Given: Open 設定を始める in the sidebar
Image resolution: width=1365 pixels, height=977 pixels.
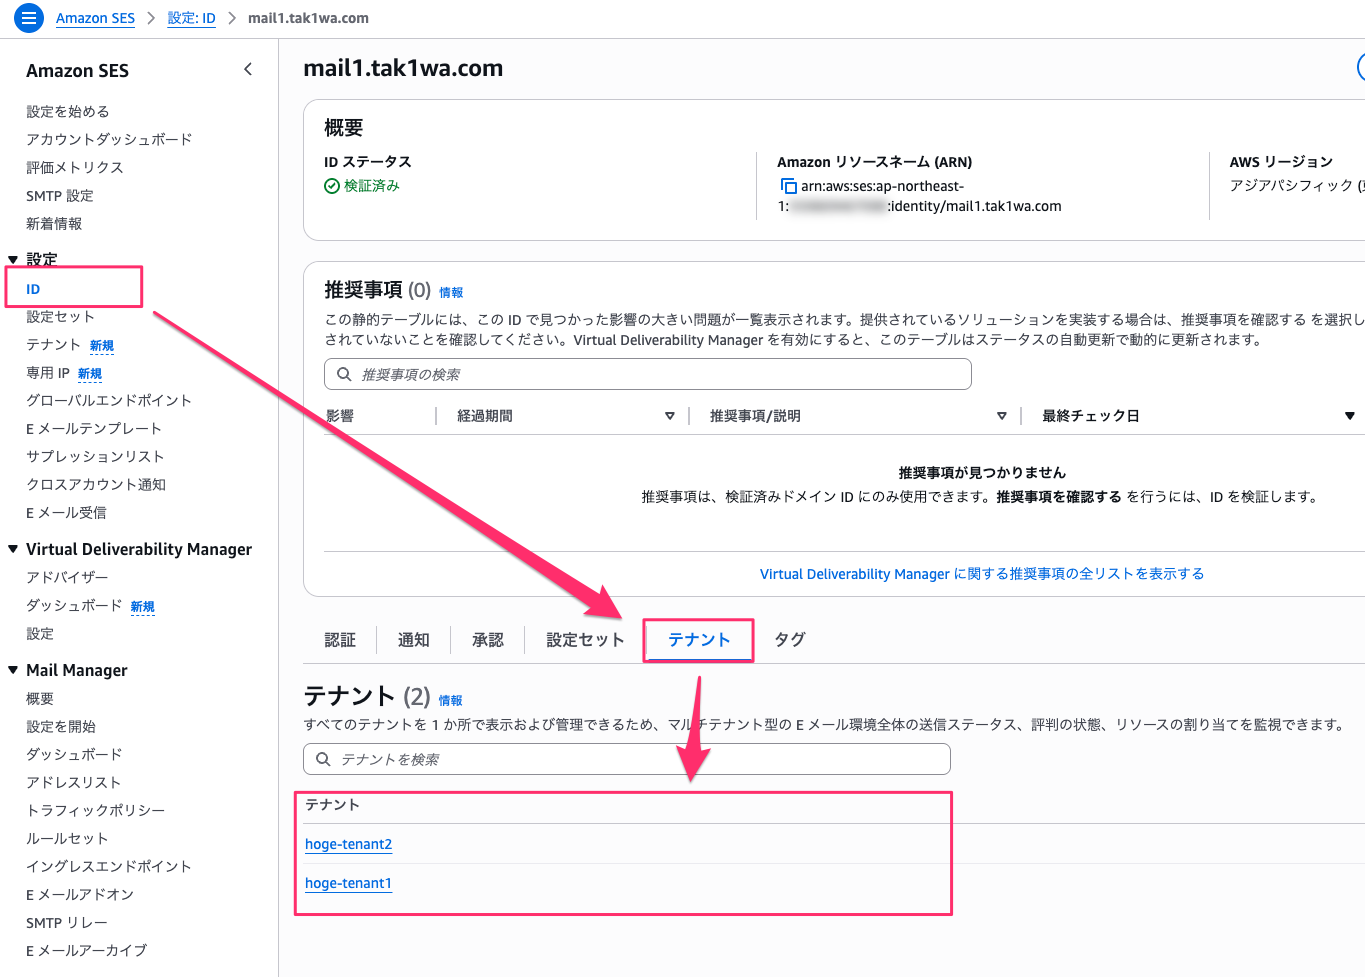Looking at the screenshot, I should pyautogui.click(x=68, y=112).
